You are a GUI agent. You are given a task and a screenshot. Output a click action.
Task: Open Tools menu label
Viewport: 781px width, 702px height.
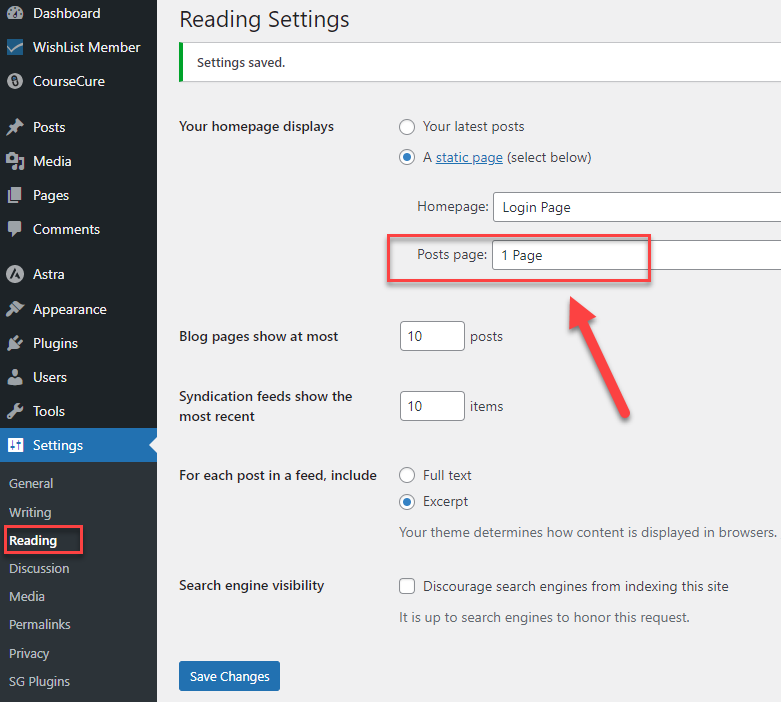coord(49,411)
